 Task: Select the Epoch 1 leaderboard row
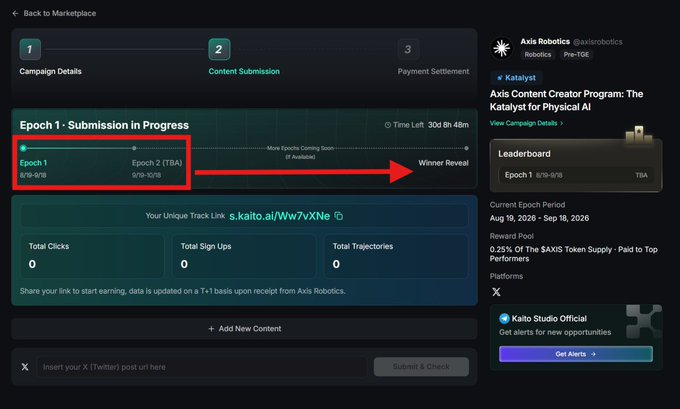(x=576, y=175)
